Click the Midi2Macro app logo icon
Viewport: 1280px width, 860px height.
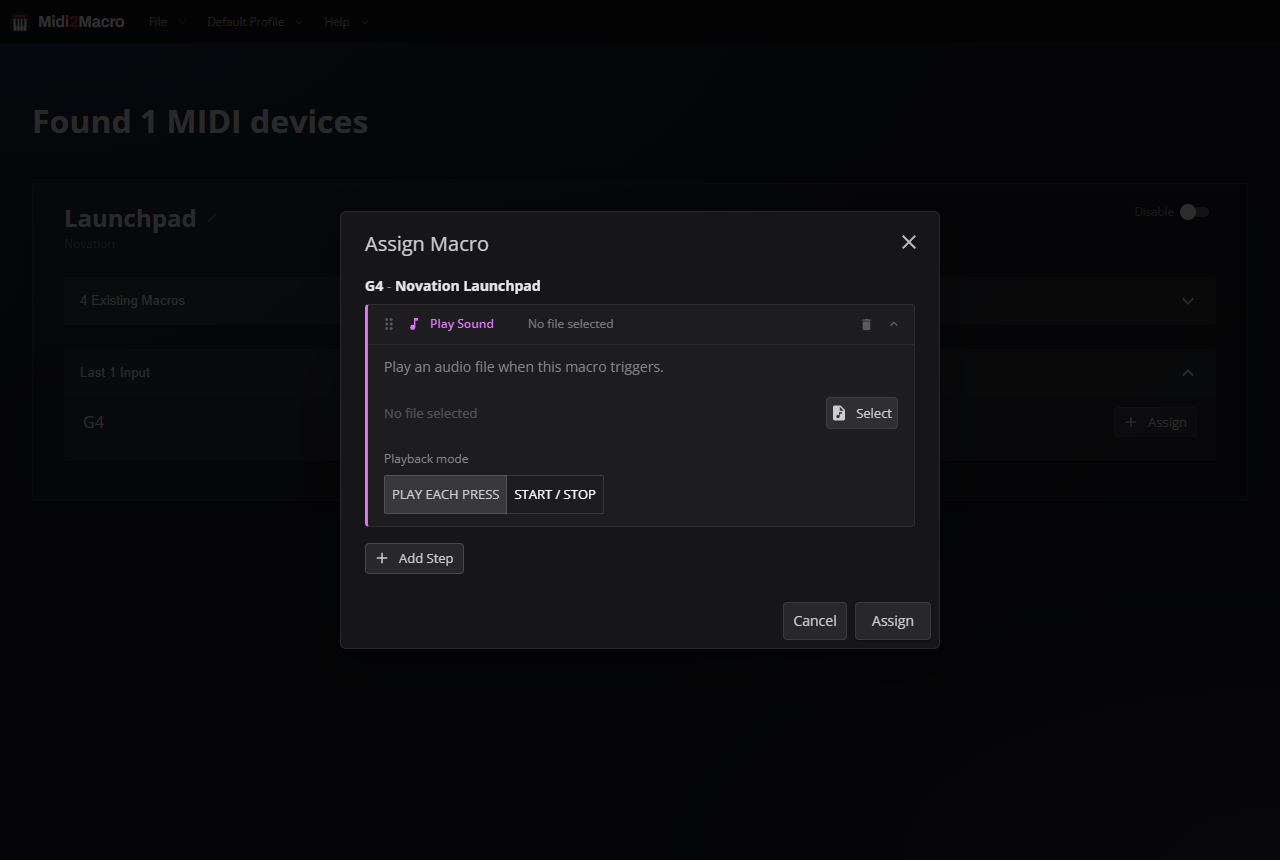(x=20, y=22)
